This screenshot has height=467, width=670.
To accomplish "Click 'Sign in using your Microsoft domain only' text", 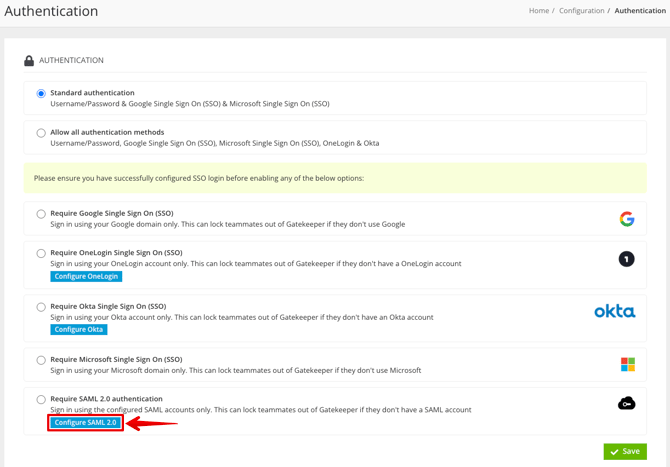I will 236,370.
